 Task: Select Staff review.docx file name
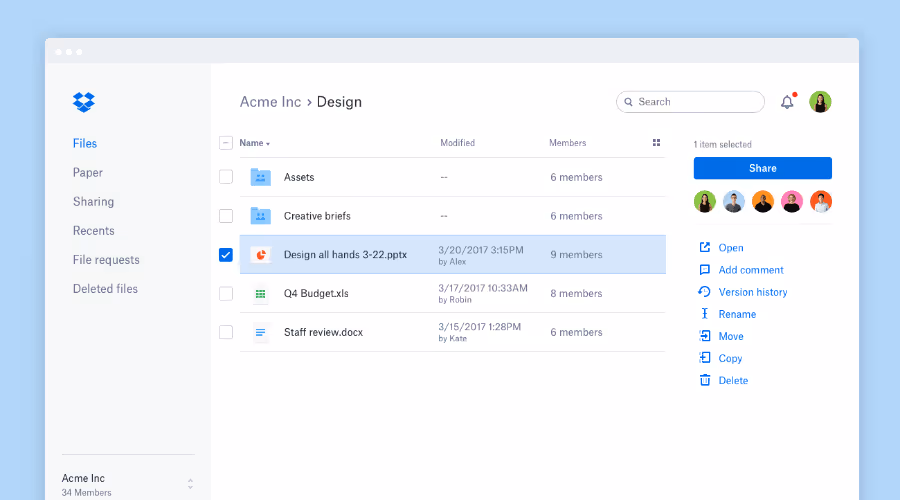[323, 332]
